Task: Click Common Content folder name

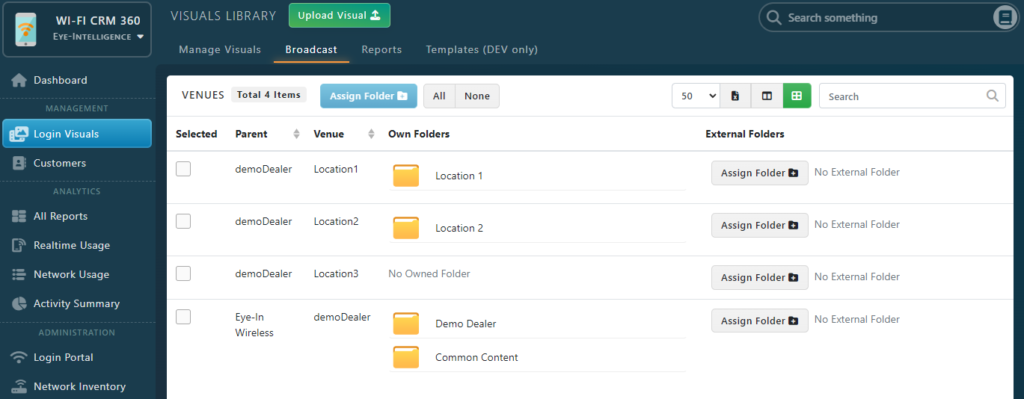Action: pos(477,357)
